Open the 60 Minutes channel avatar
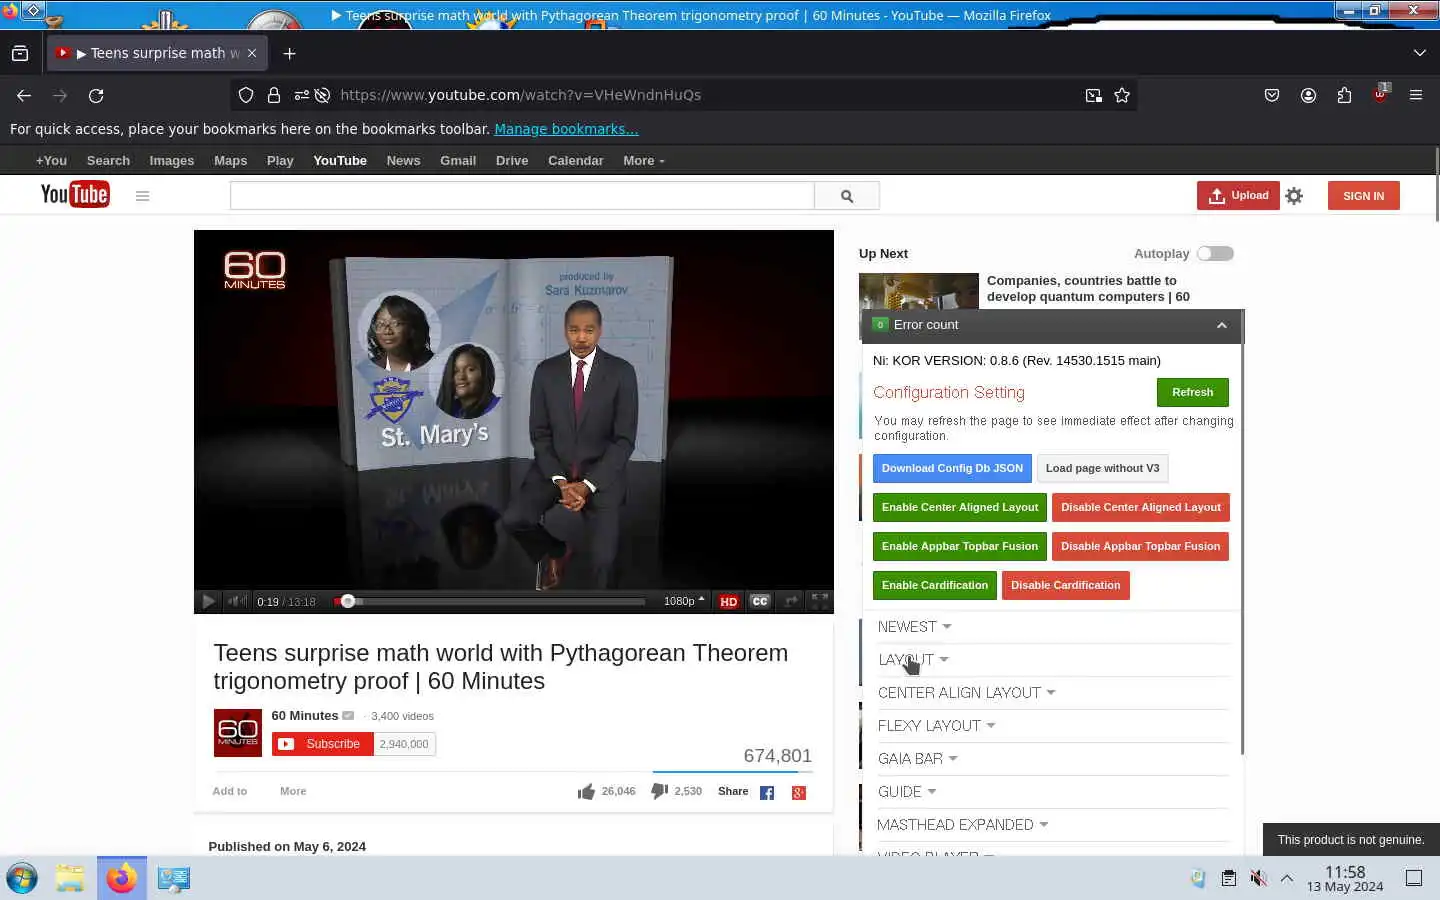This screenshot has height=900, width=1440. 238,733
